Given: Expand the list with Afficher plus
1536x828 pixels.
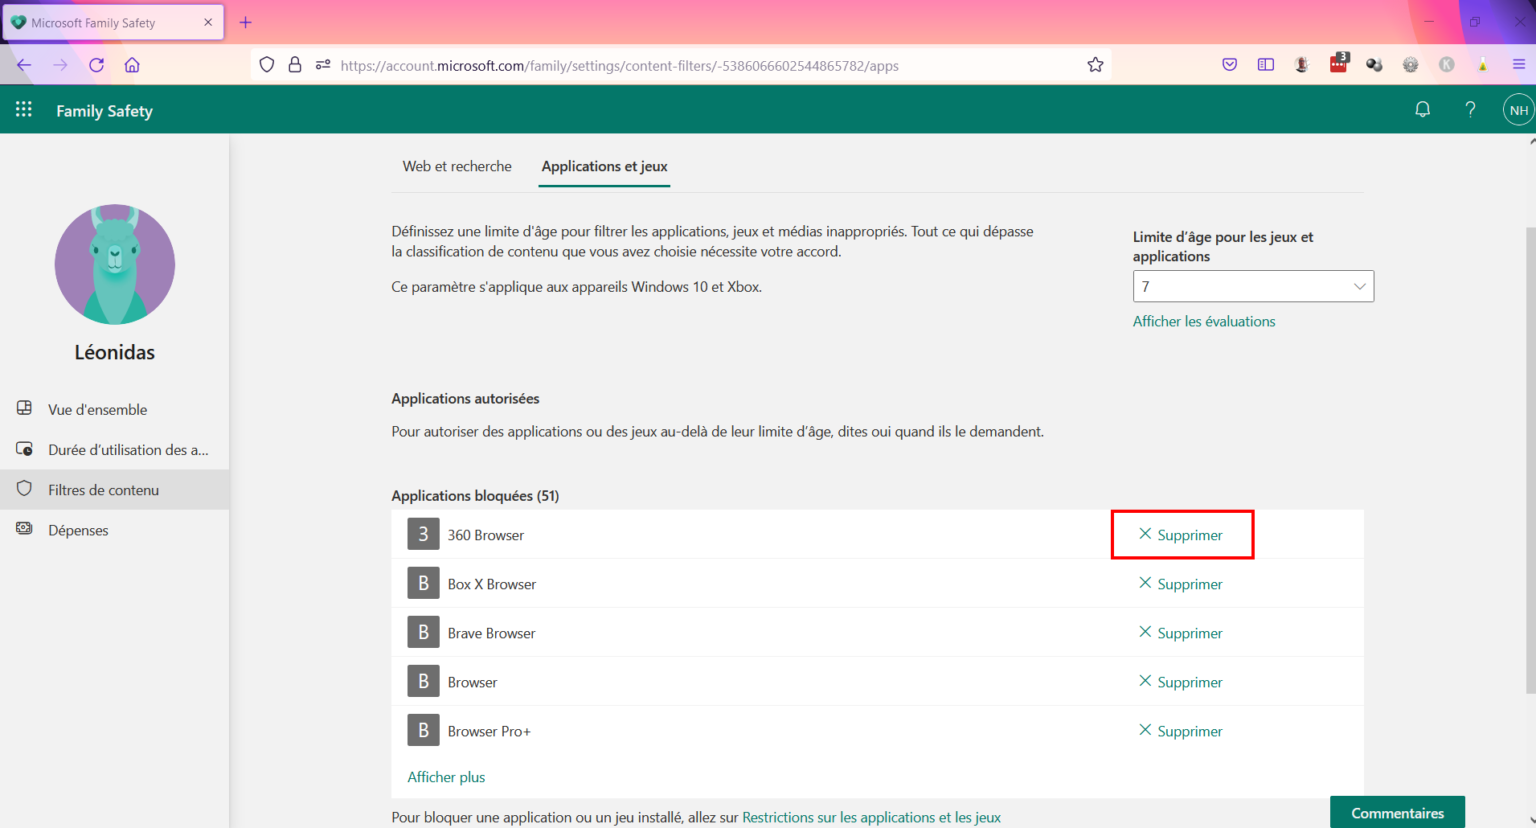Looking at the screenshot, I should click(446, 777).
